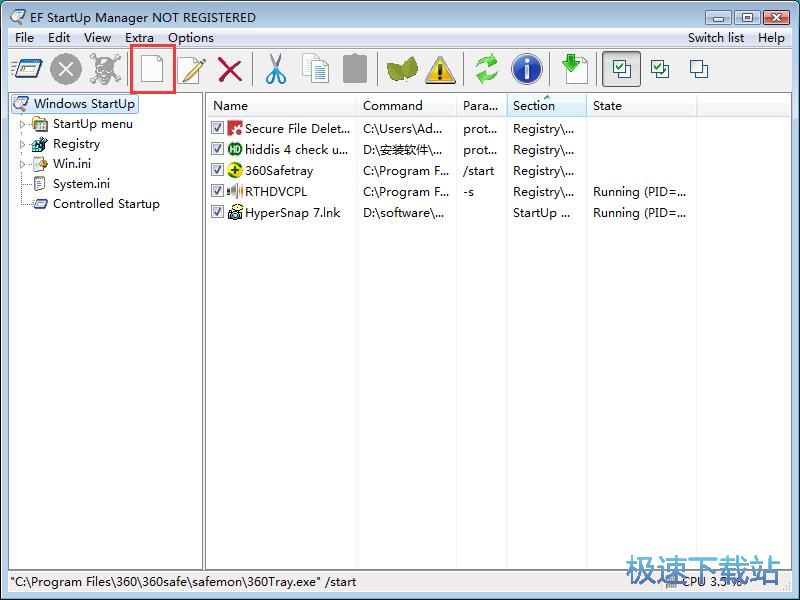Select Controlled Startup in the tree

pos(106,204)
